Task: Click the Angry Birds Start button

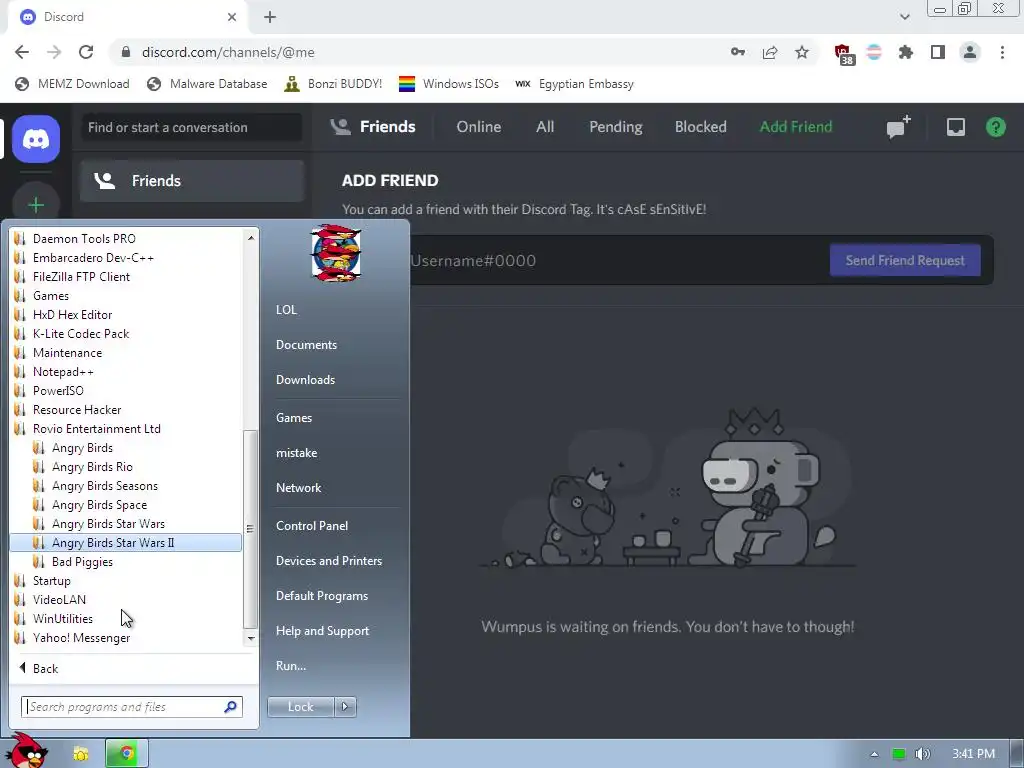Action: click(x=27, y=752)
